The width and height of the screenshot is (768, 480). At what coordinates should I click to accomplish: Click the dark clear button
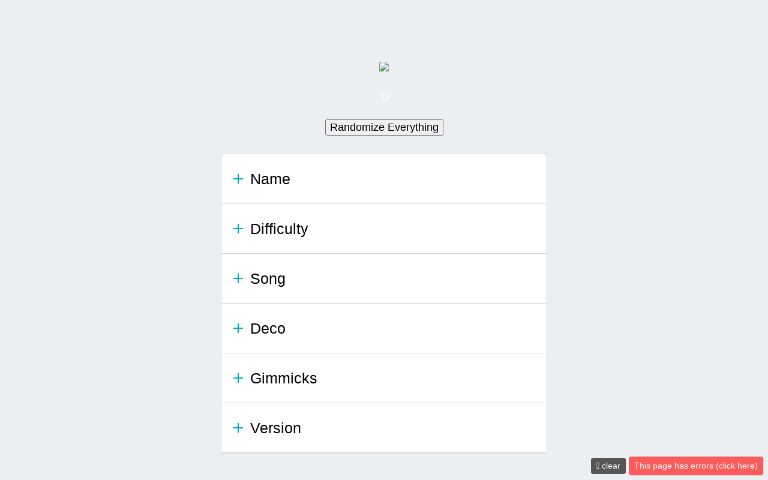(x=608, y=466)
